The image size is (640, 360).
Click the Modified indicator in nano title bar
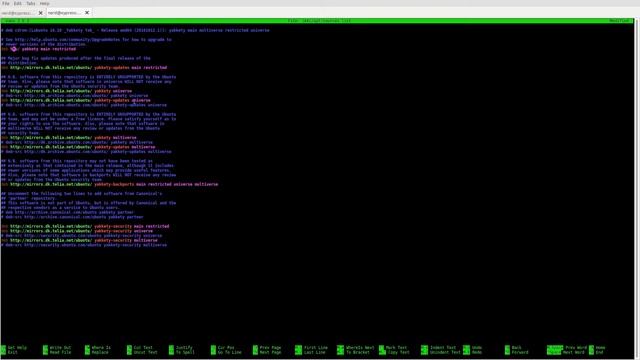[620, 20]
